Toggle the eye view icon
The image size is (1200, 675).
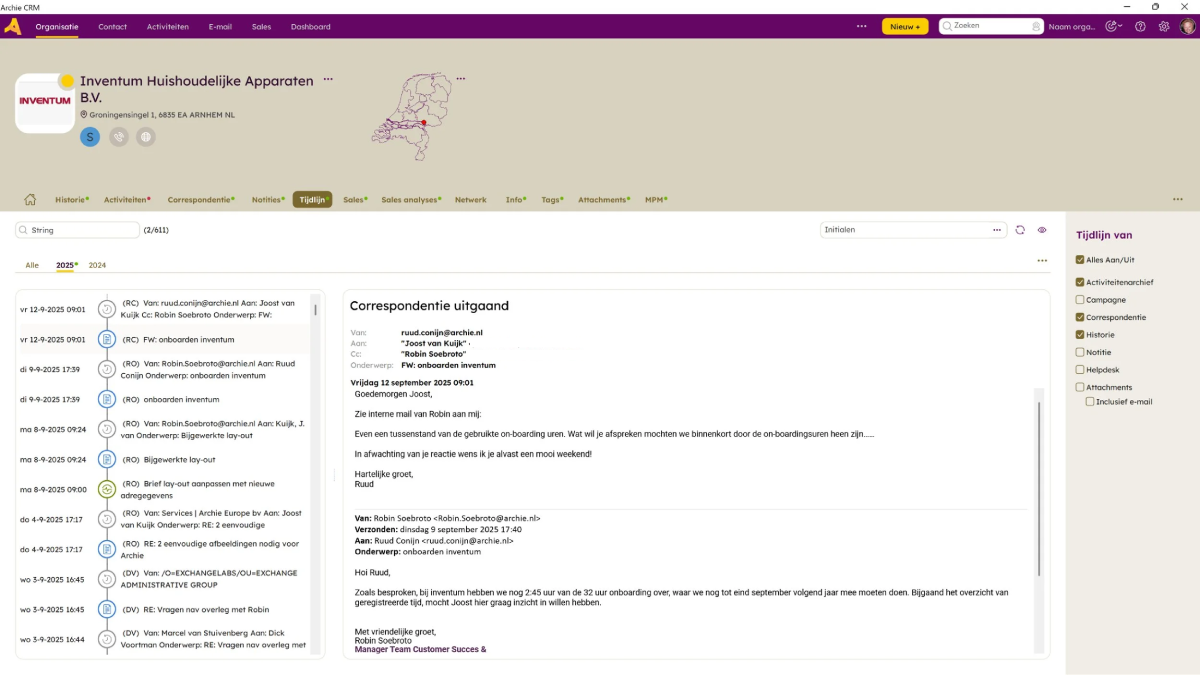1042,230
